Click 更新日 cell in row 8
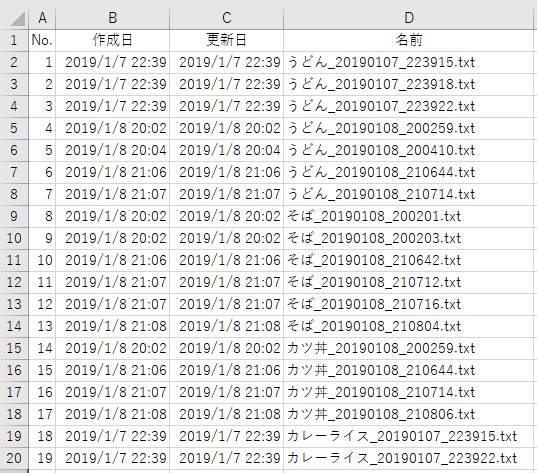The height and width of the screenshot is (473, 537). point(226,194)
